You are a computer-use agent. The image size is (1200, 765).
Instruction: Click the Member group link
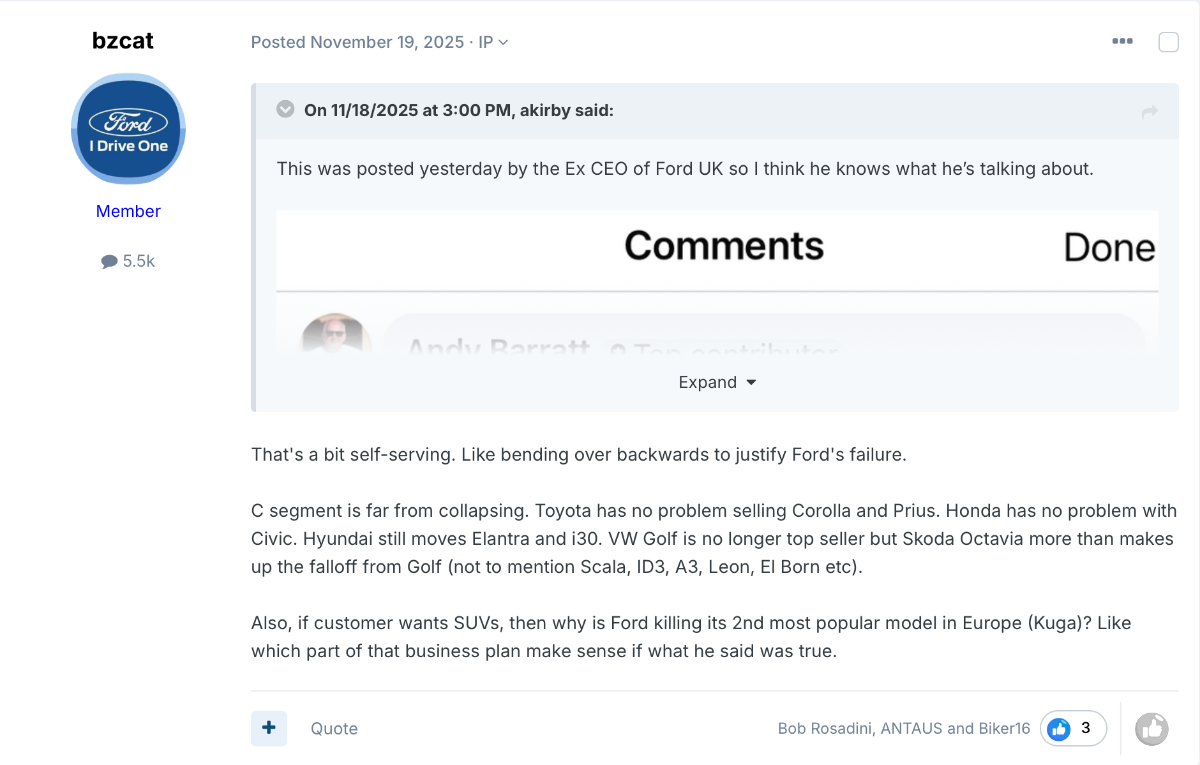(128, 211)
